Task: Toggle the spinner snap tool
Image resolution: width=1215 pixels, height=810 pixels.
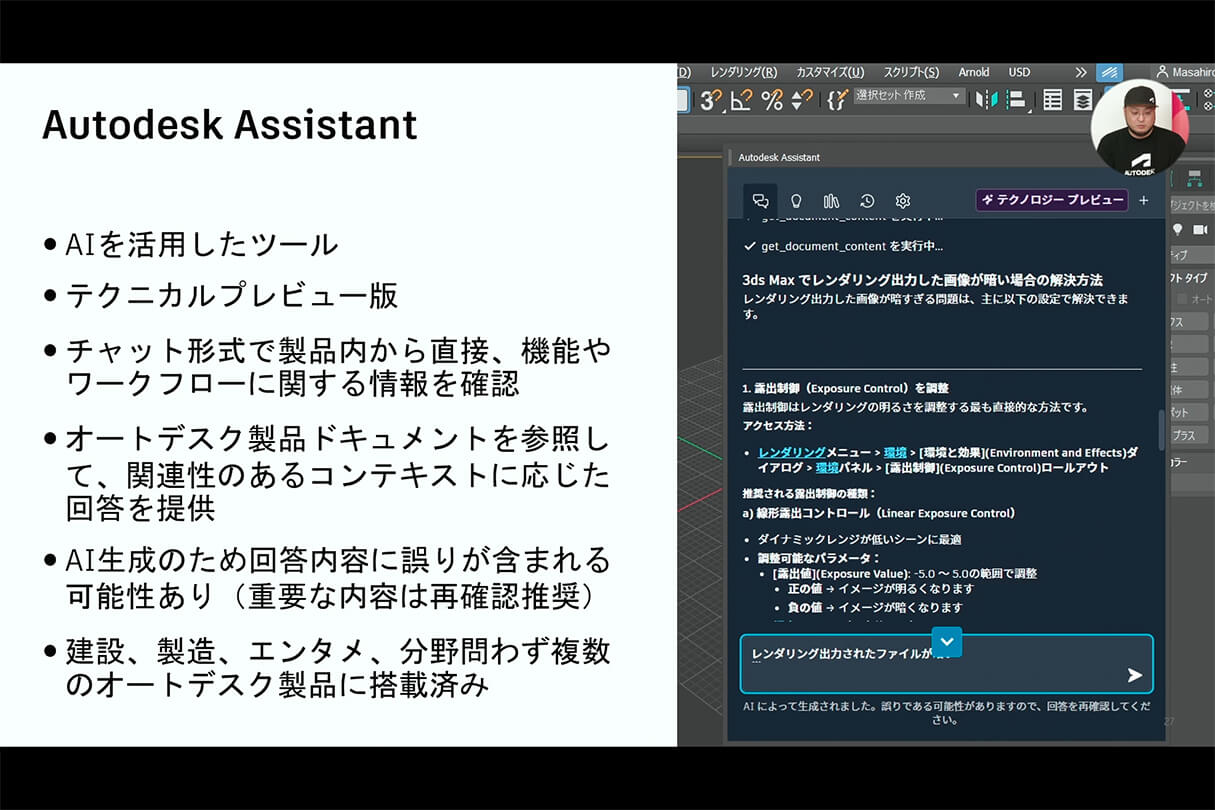Action: pos(802,99)
